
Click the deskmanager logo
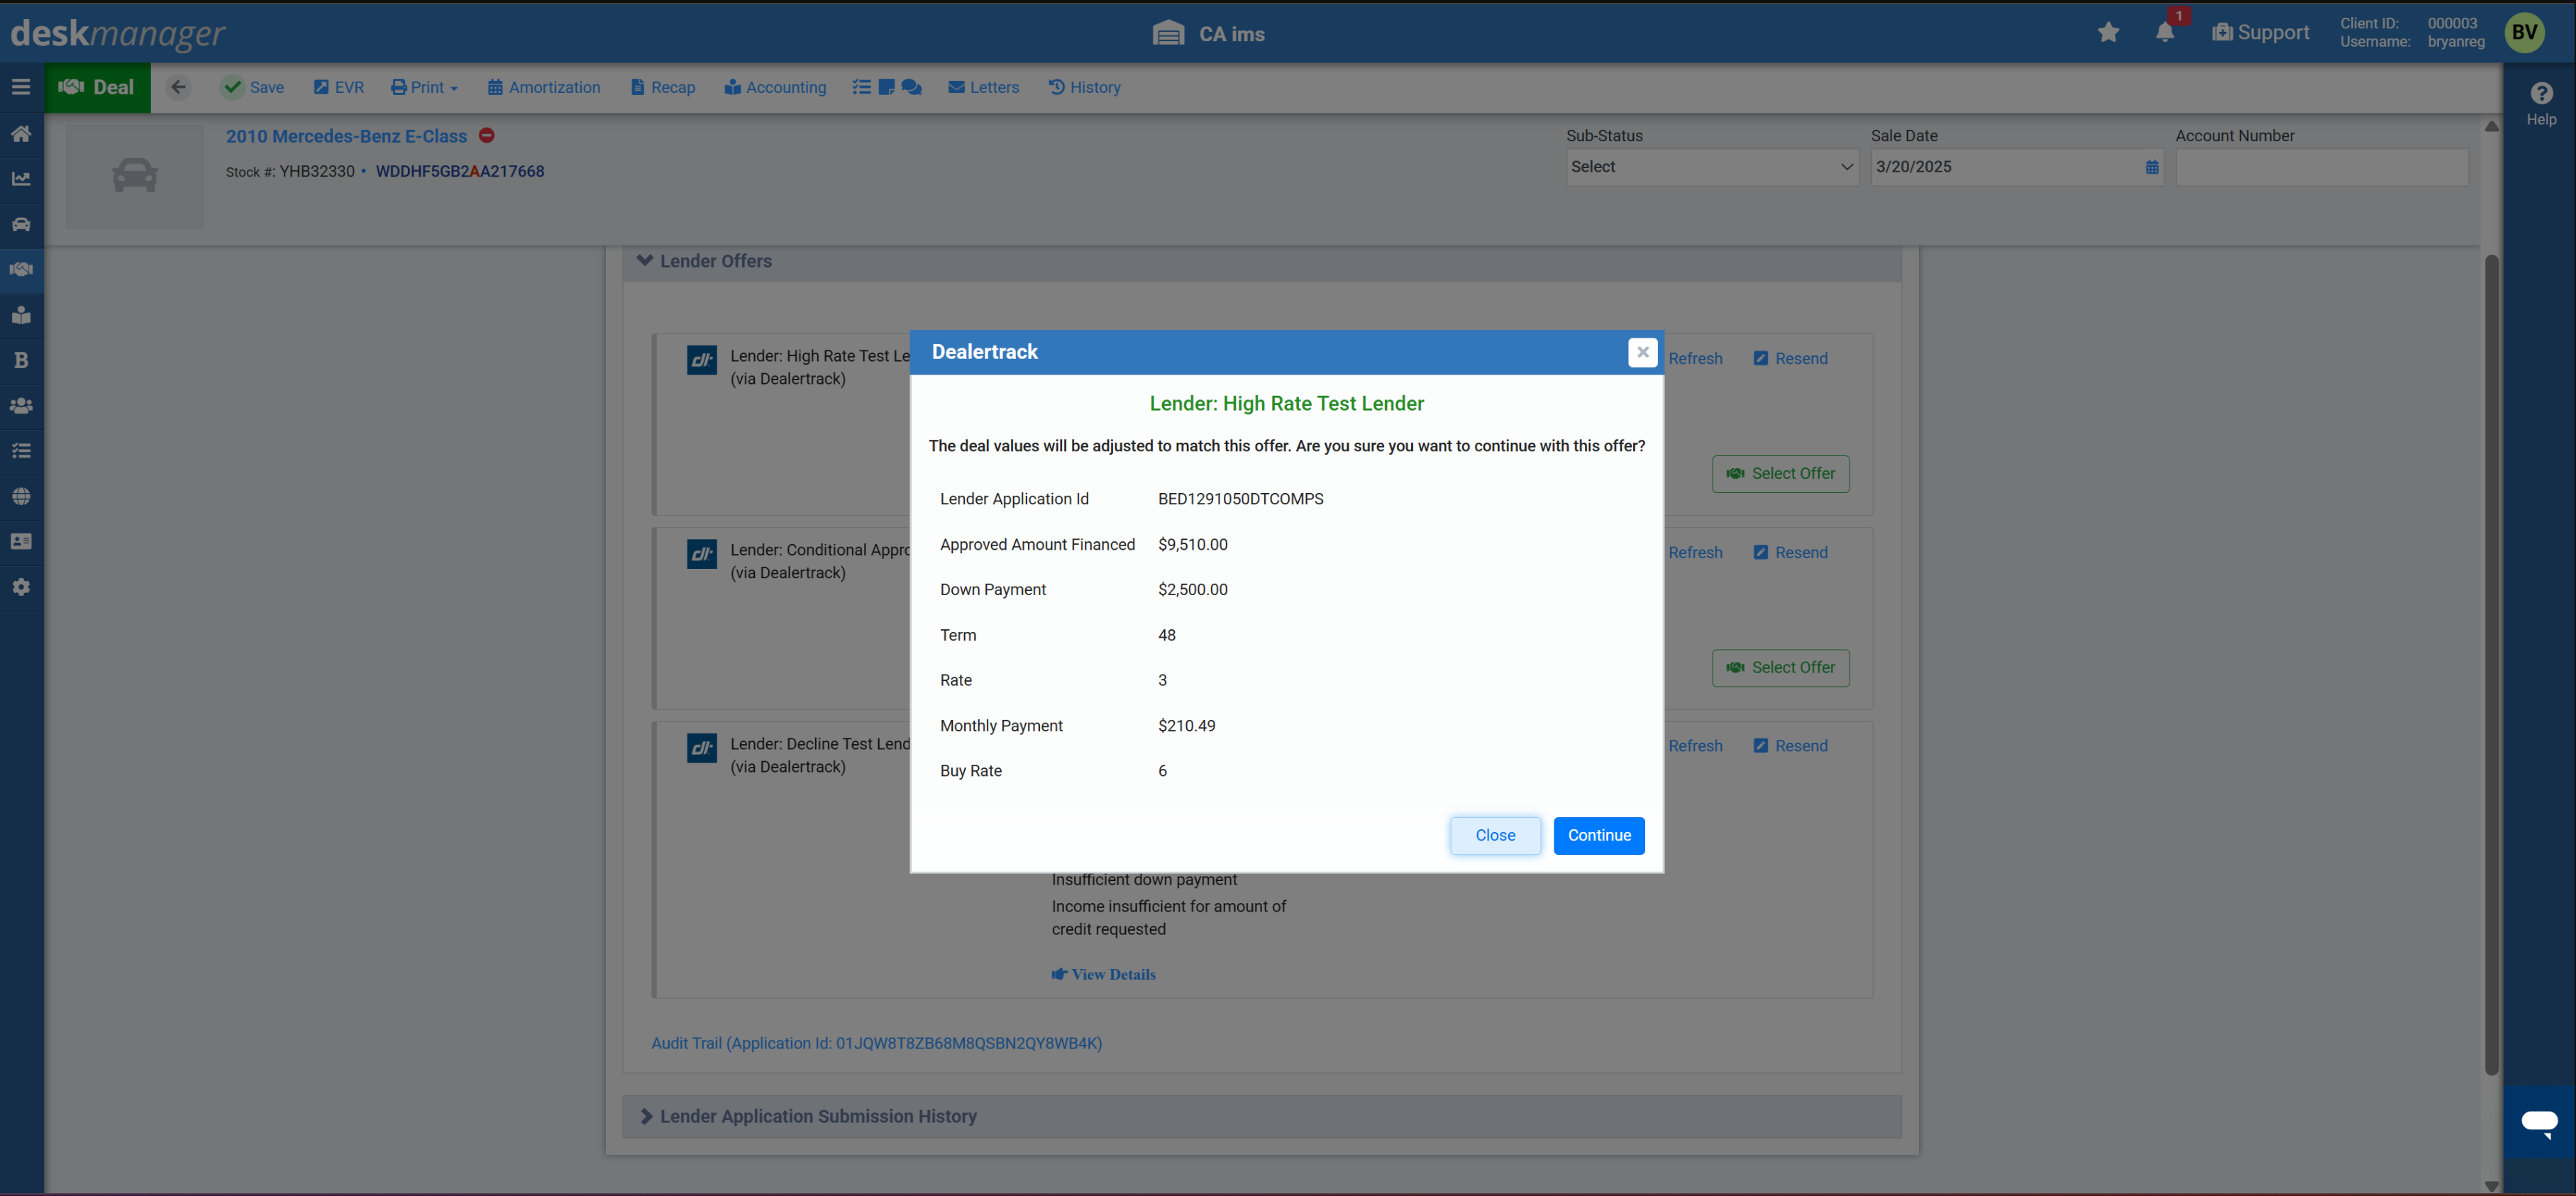[x=117, y=33]
